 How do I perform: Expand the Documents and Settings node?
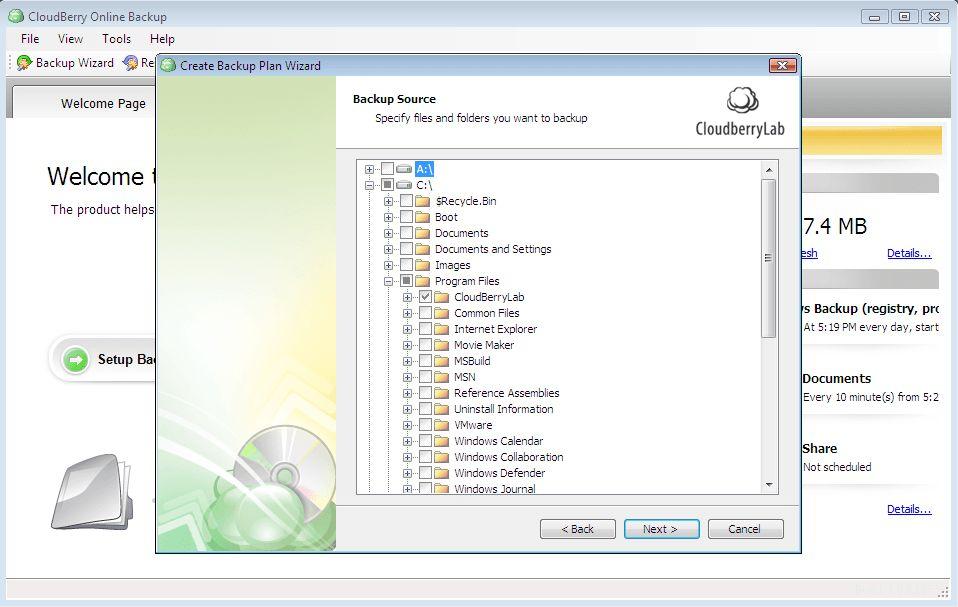click(x=389, y=249)
